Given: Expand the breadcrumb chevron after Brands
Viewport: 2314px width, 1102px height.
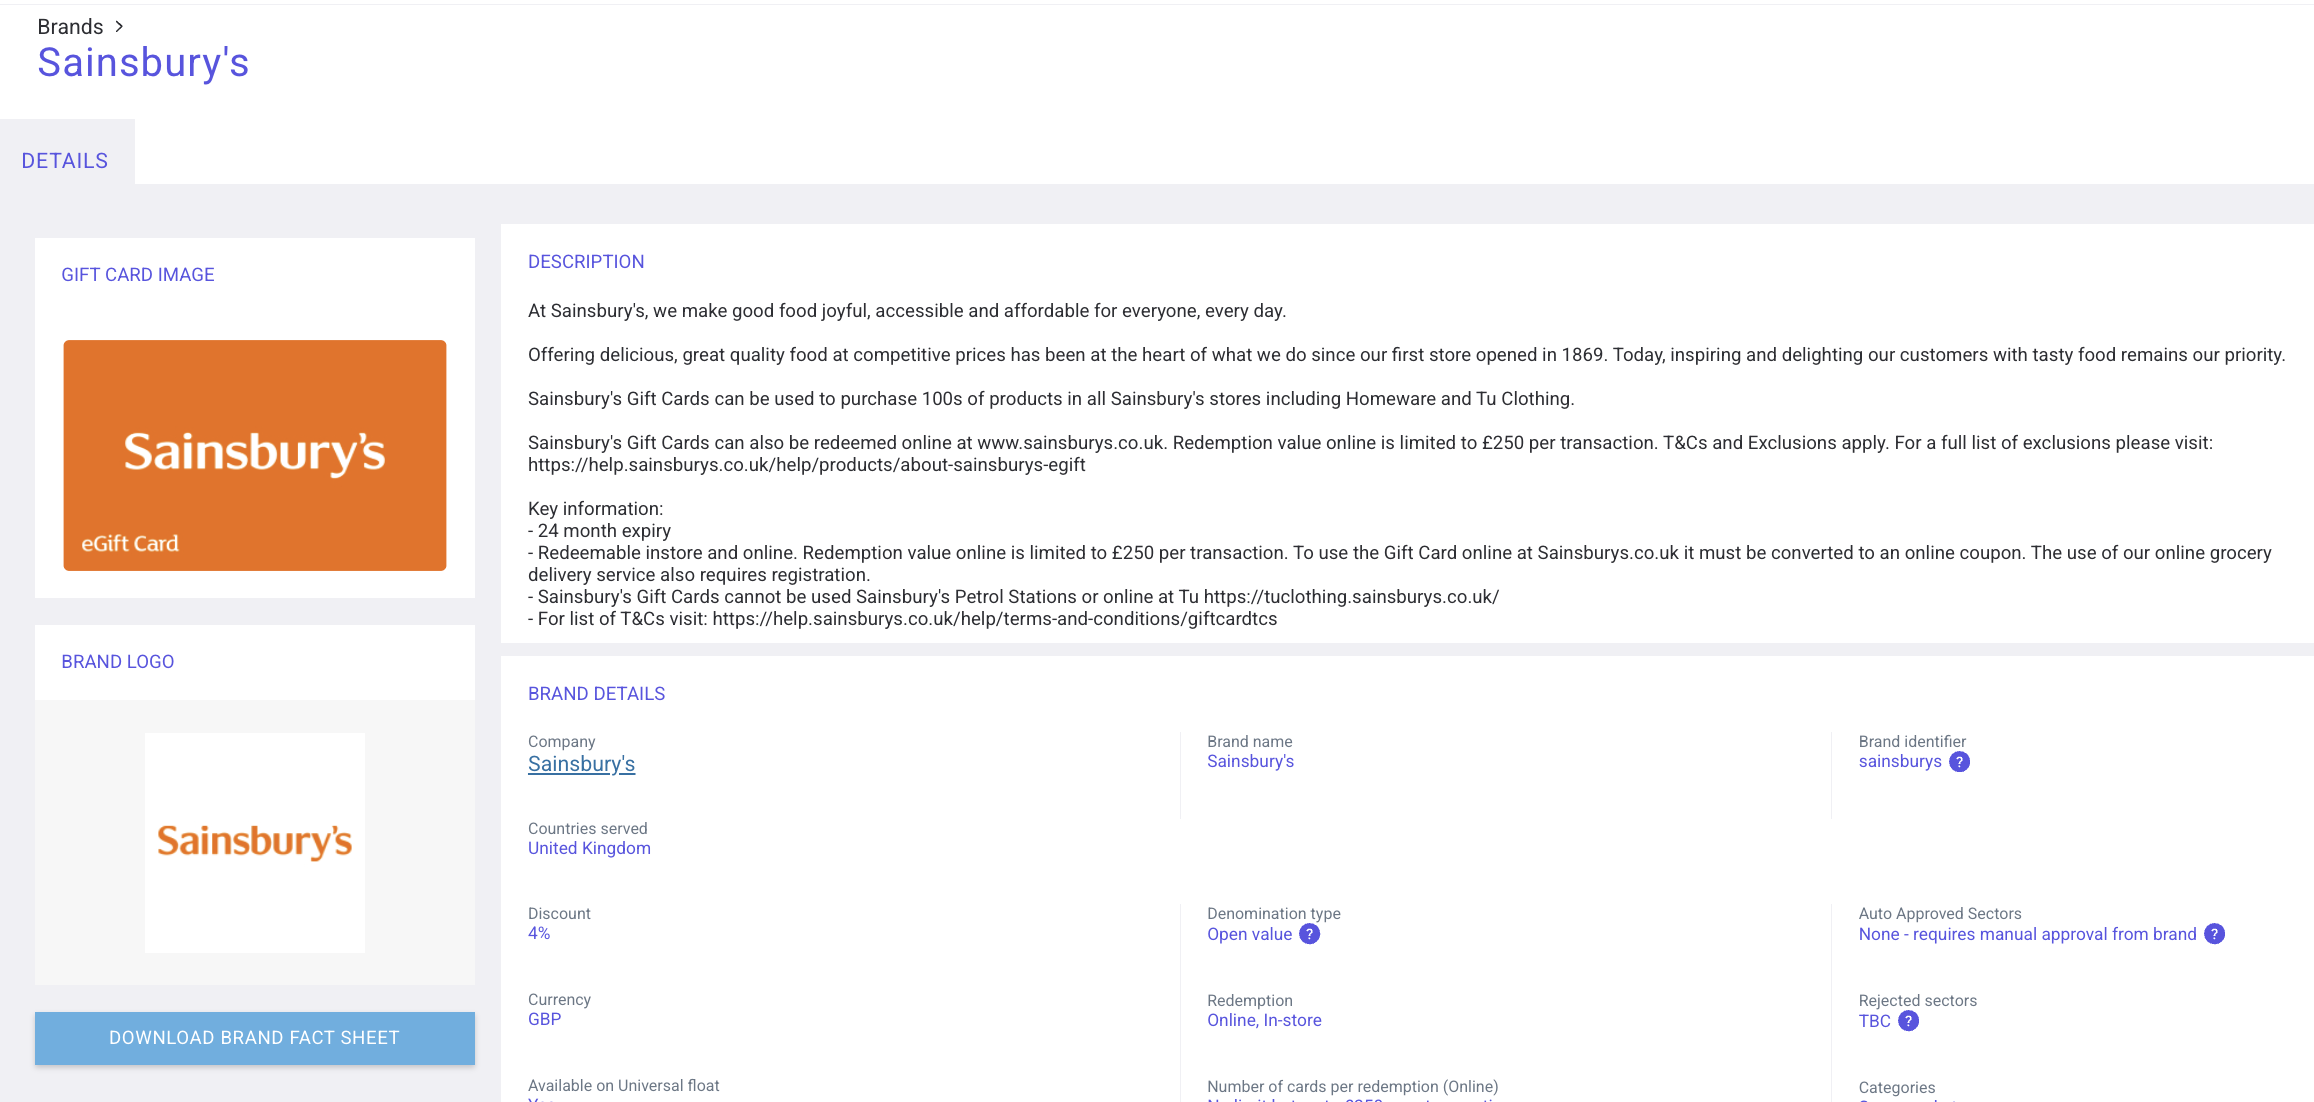Looking at the screenshot, I should 120,26.
